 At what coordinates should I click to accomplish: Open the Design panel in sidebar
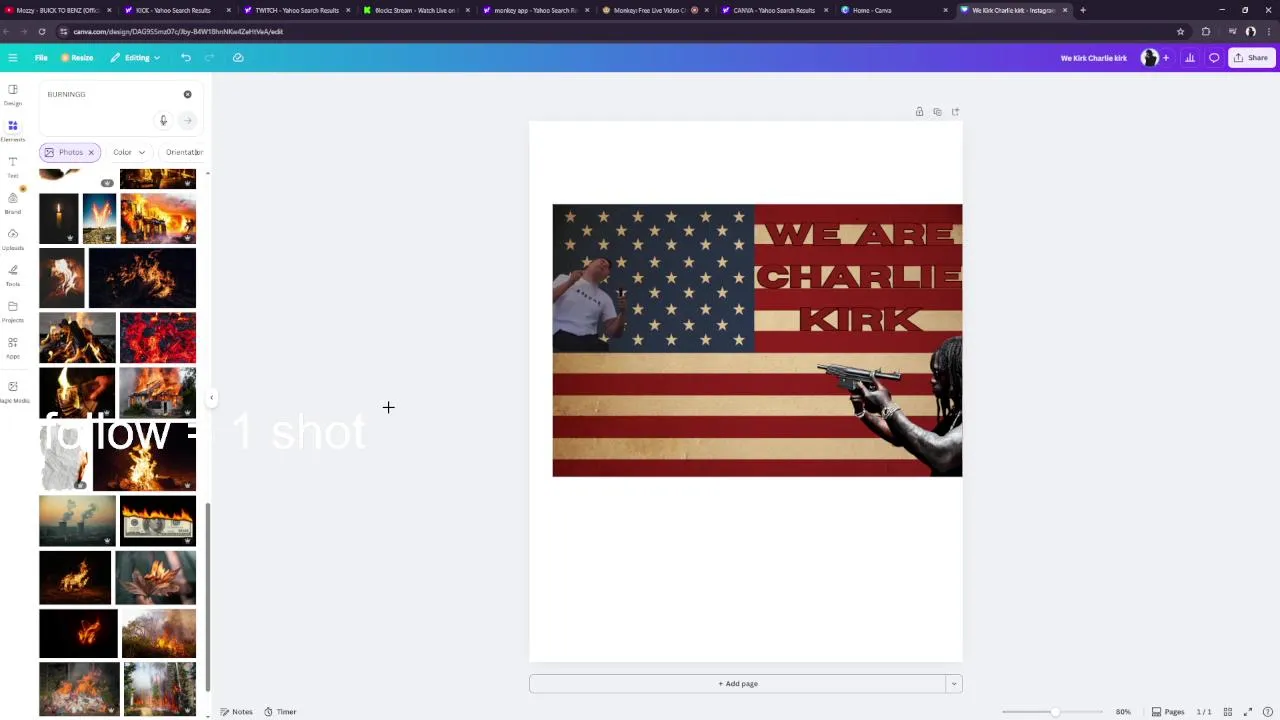coord(13,94)
